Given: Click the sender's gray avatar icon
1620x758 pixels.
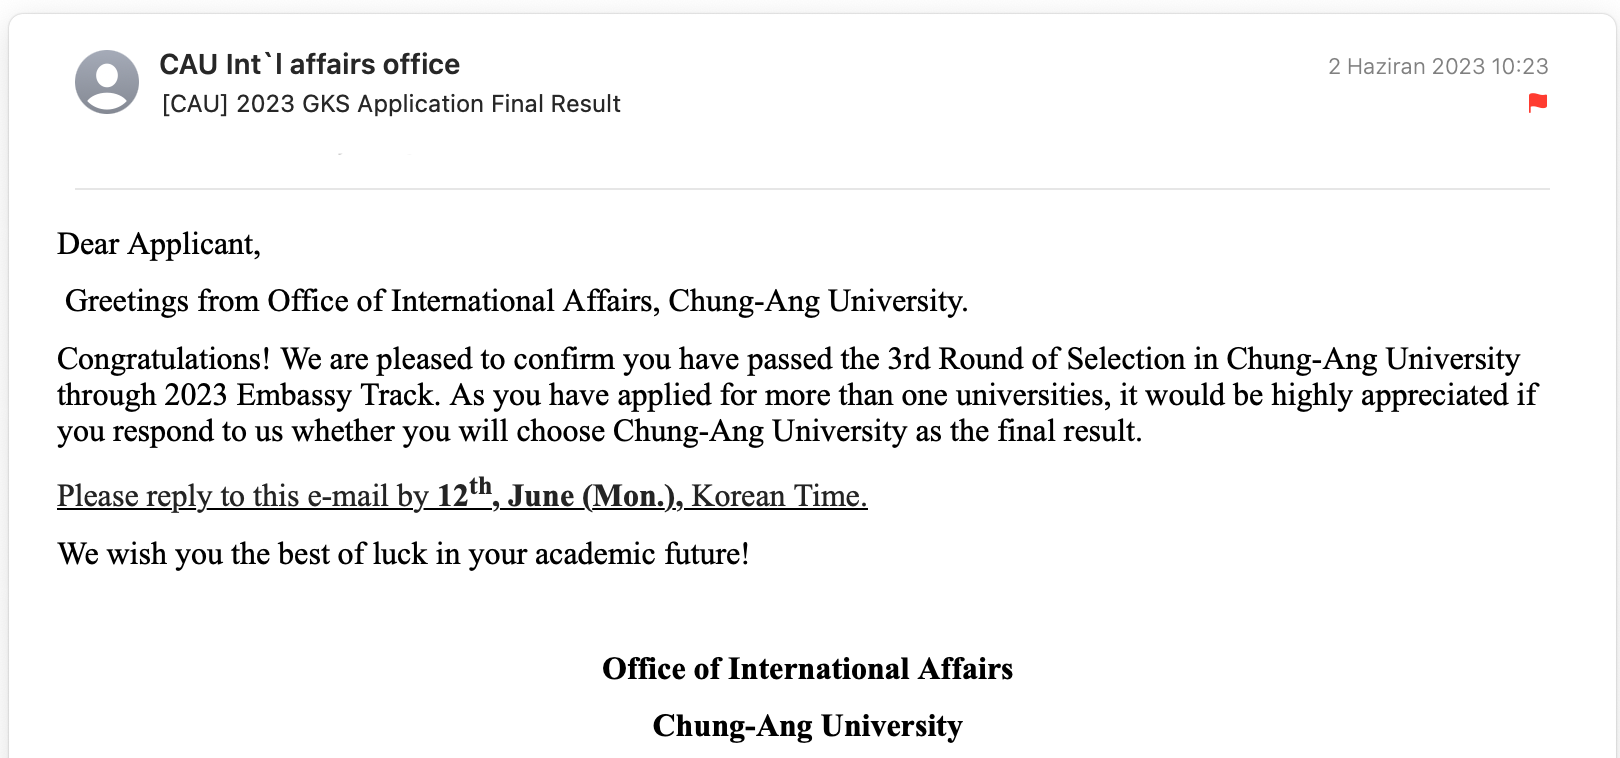Looking at the screenshot, I should pos(107,82).
